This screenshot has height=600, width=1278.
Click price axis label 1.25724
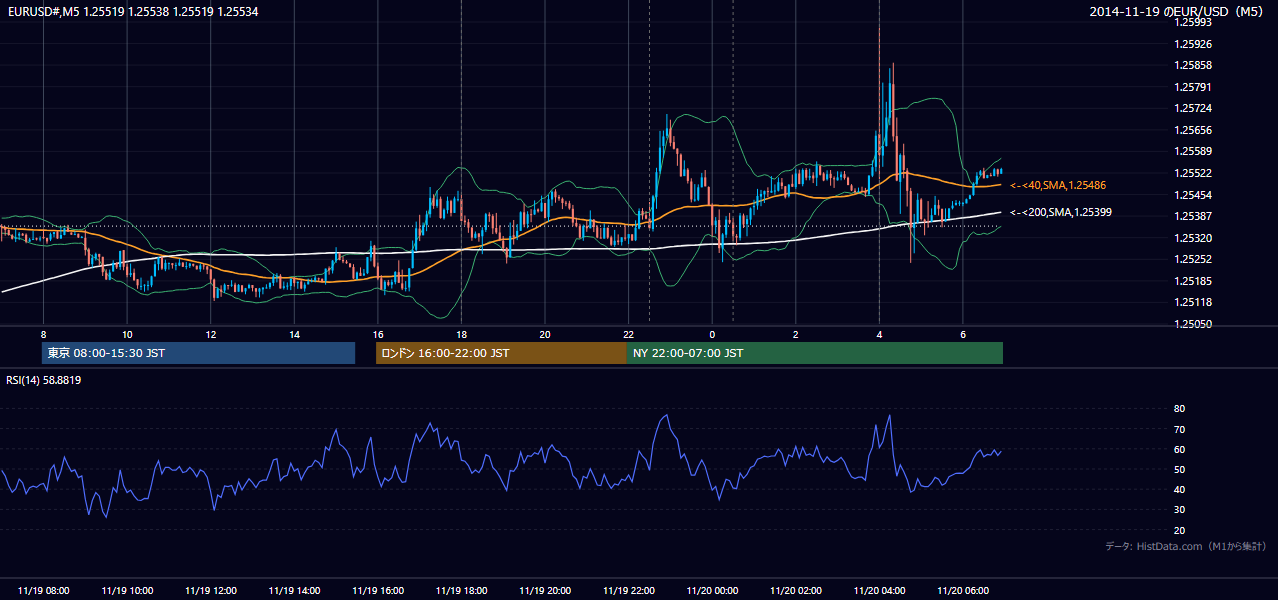pos(1193,108)
